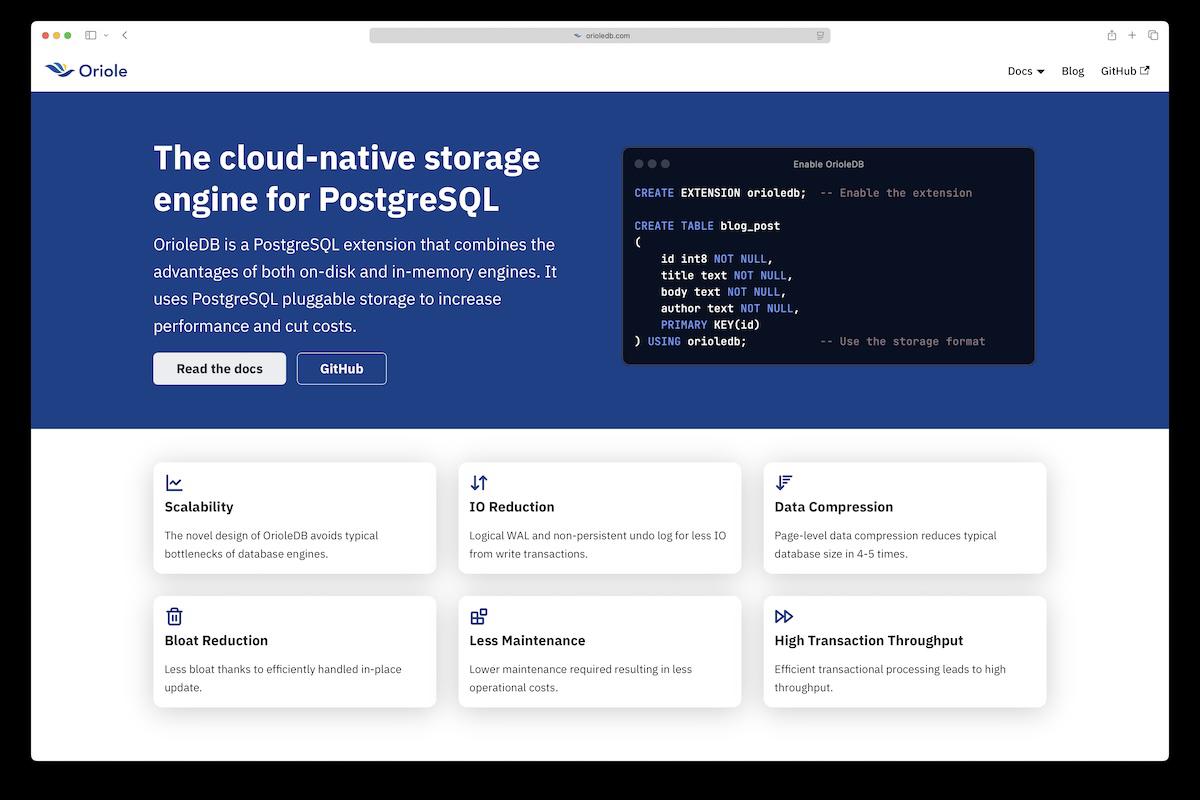Click the Less Maintenance blocks icon
Screen dimensions: 1200x800
(x=479, y=616)
